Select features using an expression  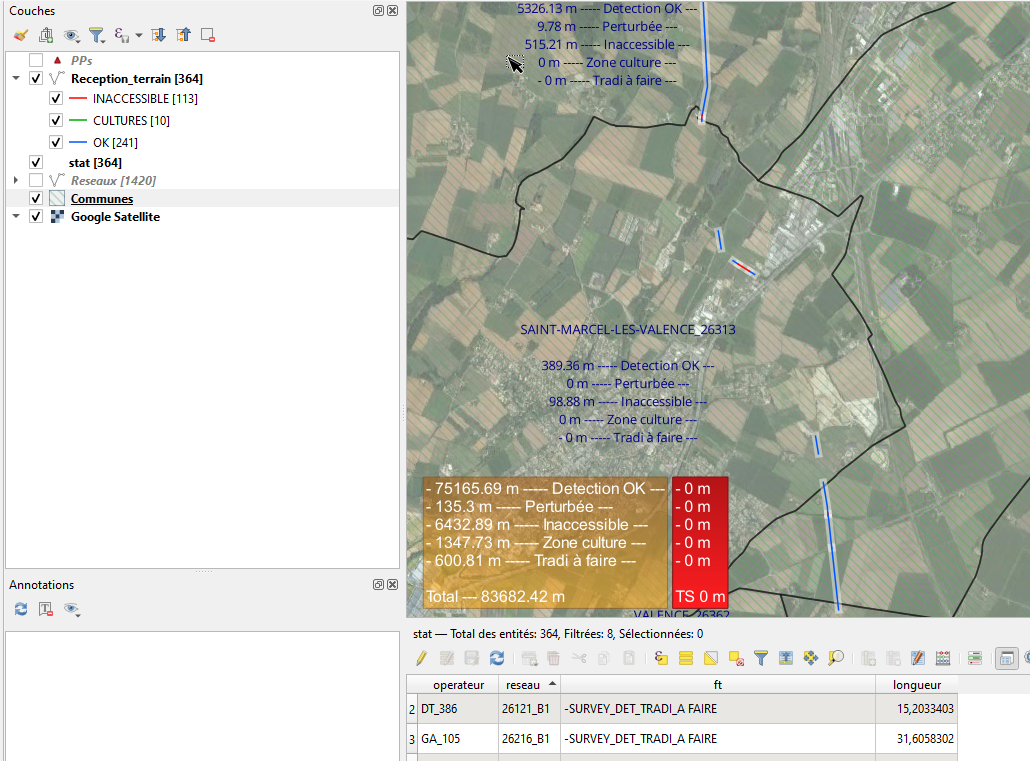point(661,658)
